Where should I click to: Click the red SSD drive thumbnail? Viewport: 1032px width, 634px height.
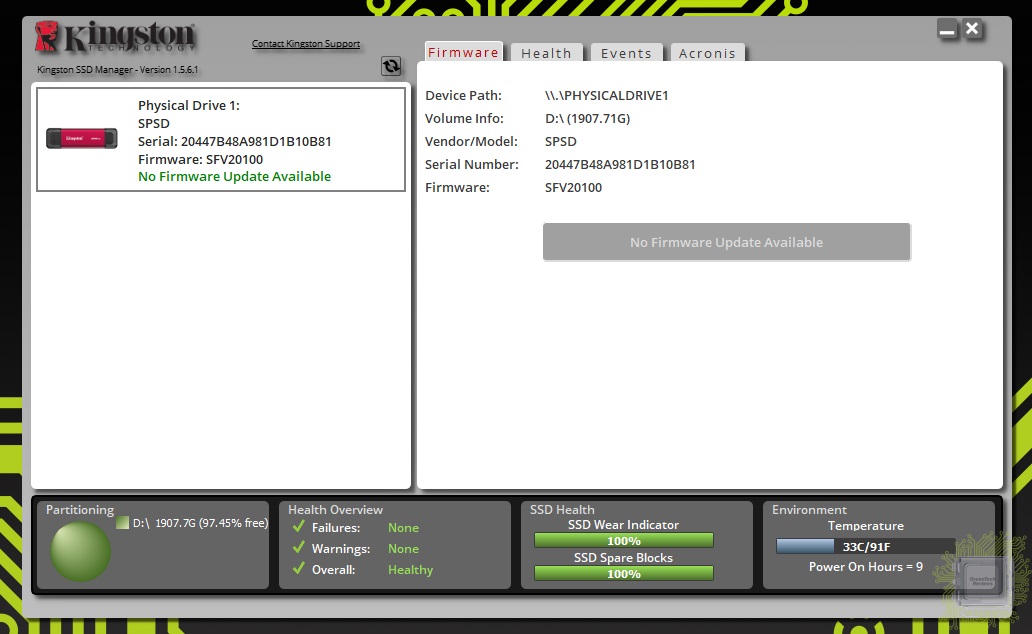click(82, 138)
